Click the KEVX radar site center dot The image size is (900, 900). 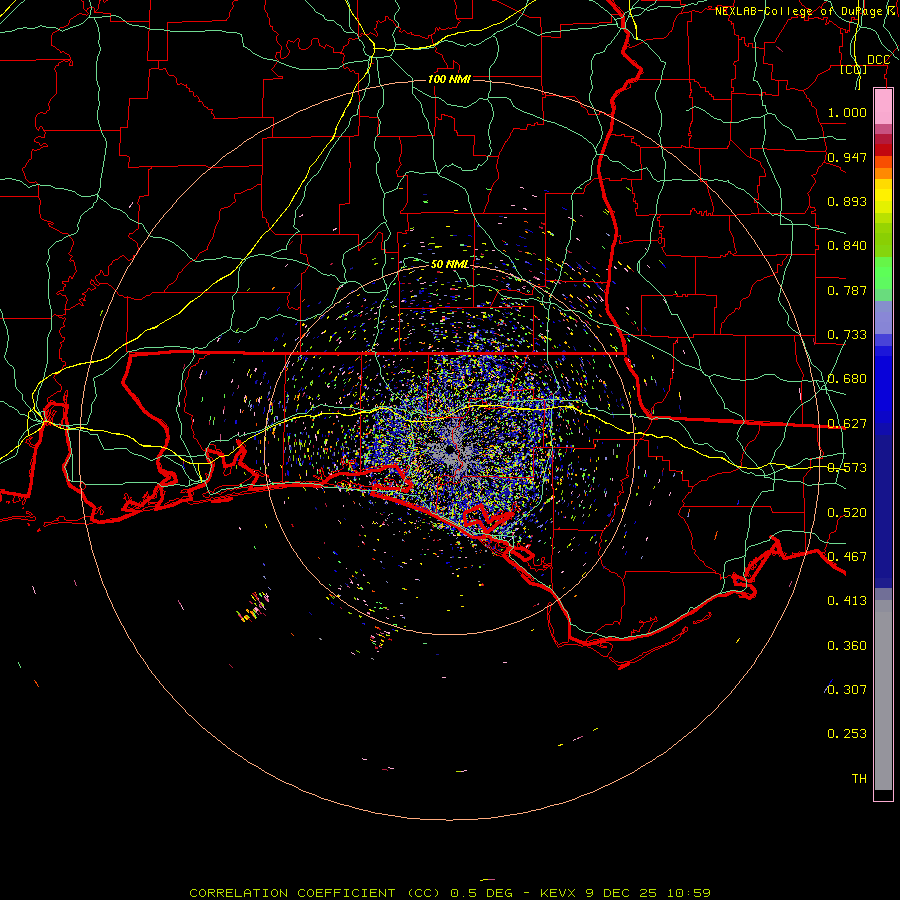point(449,449)
